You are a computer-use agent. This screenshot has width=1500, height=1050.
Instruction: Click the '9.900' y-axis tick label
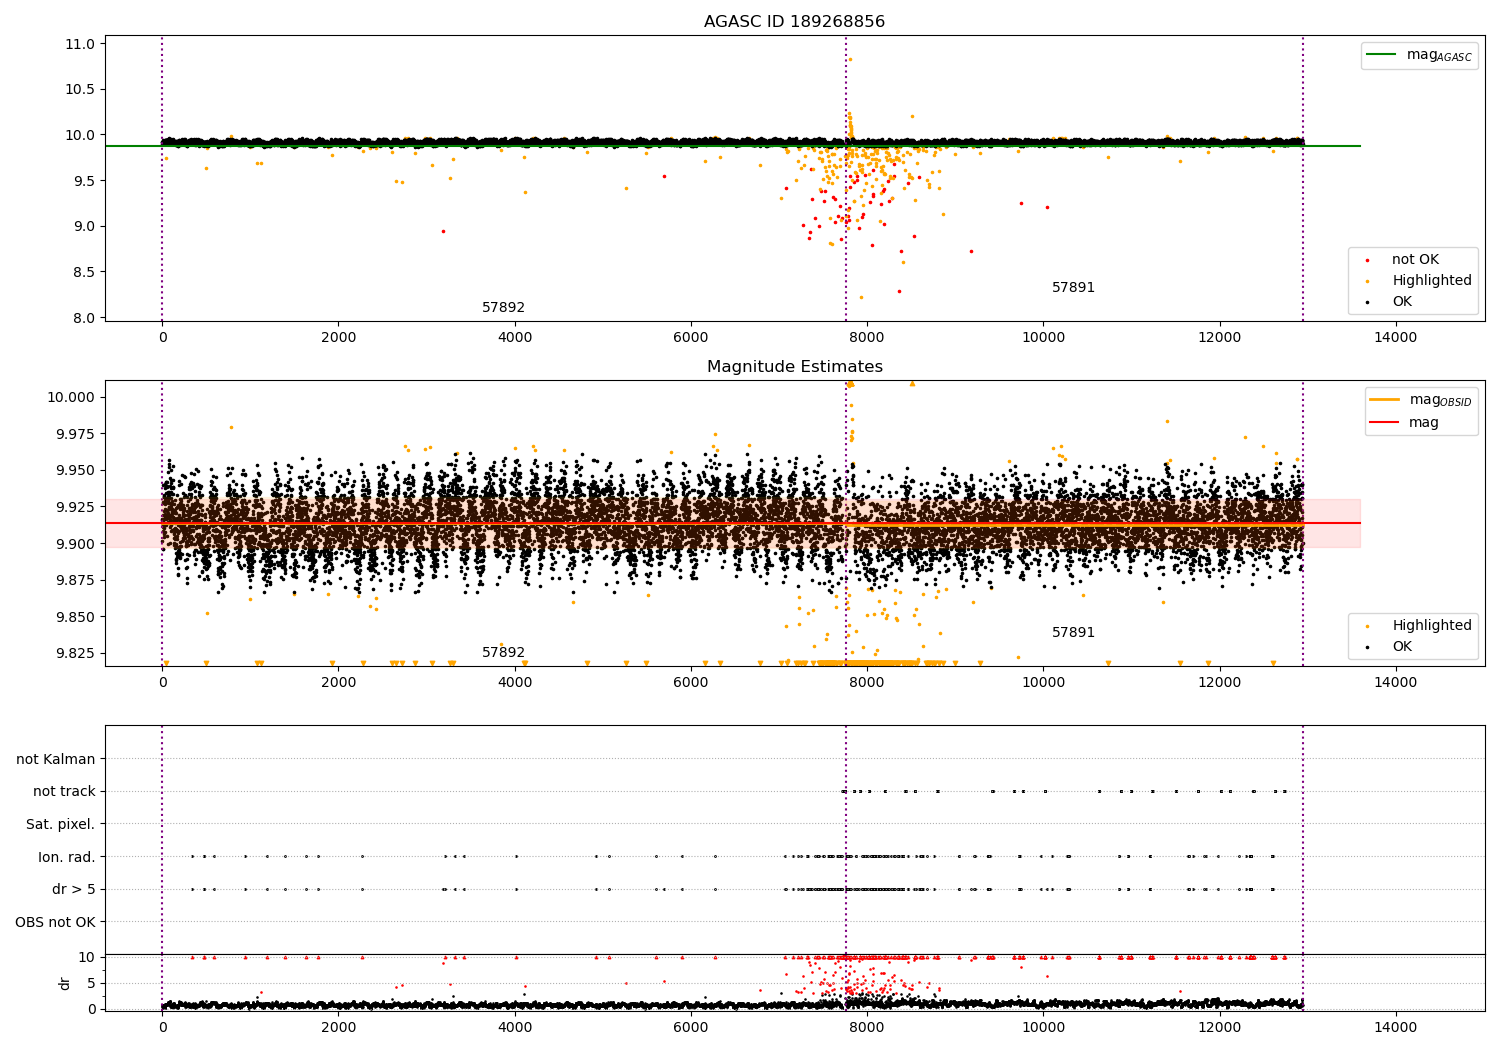click(76, 544)
